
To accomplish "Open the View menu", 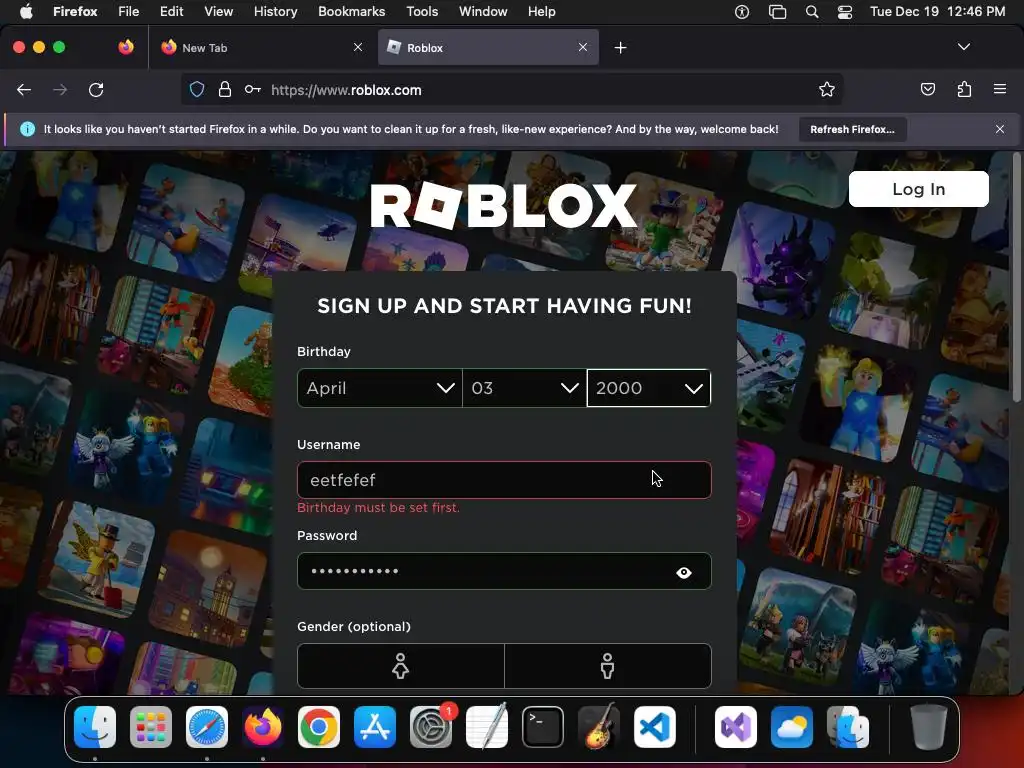I will 218,12.
